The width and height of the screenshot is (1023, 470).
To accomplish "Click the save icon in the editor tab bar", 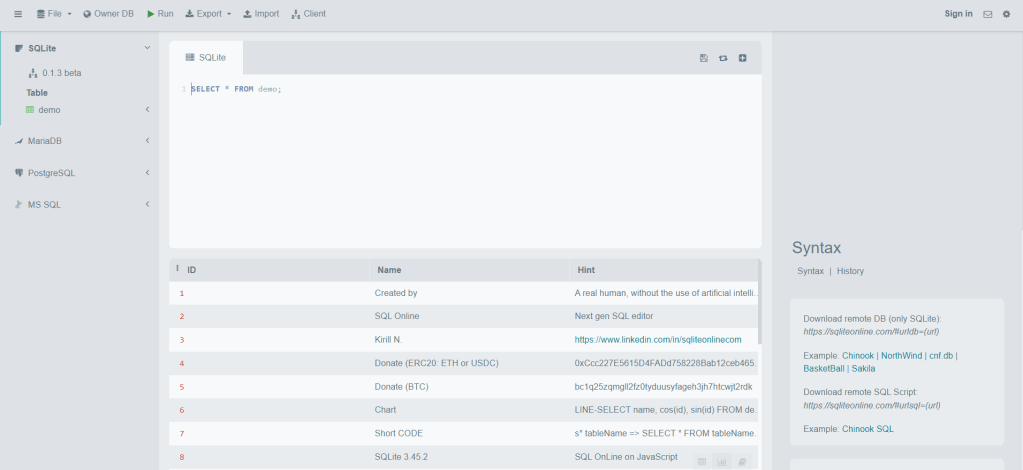I will (x=704, y=58).
